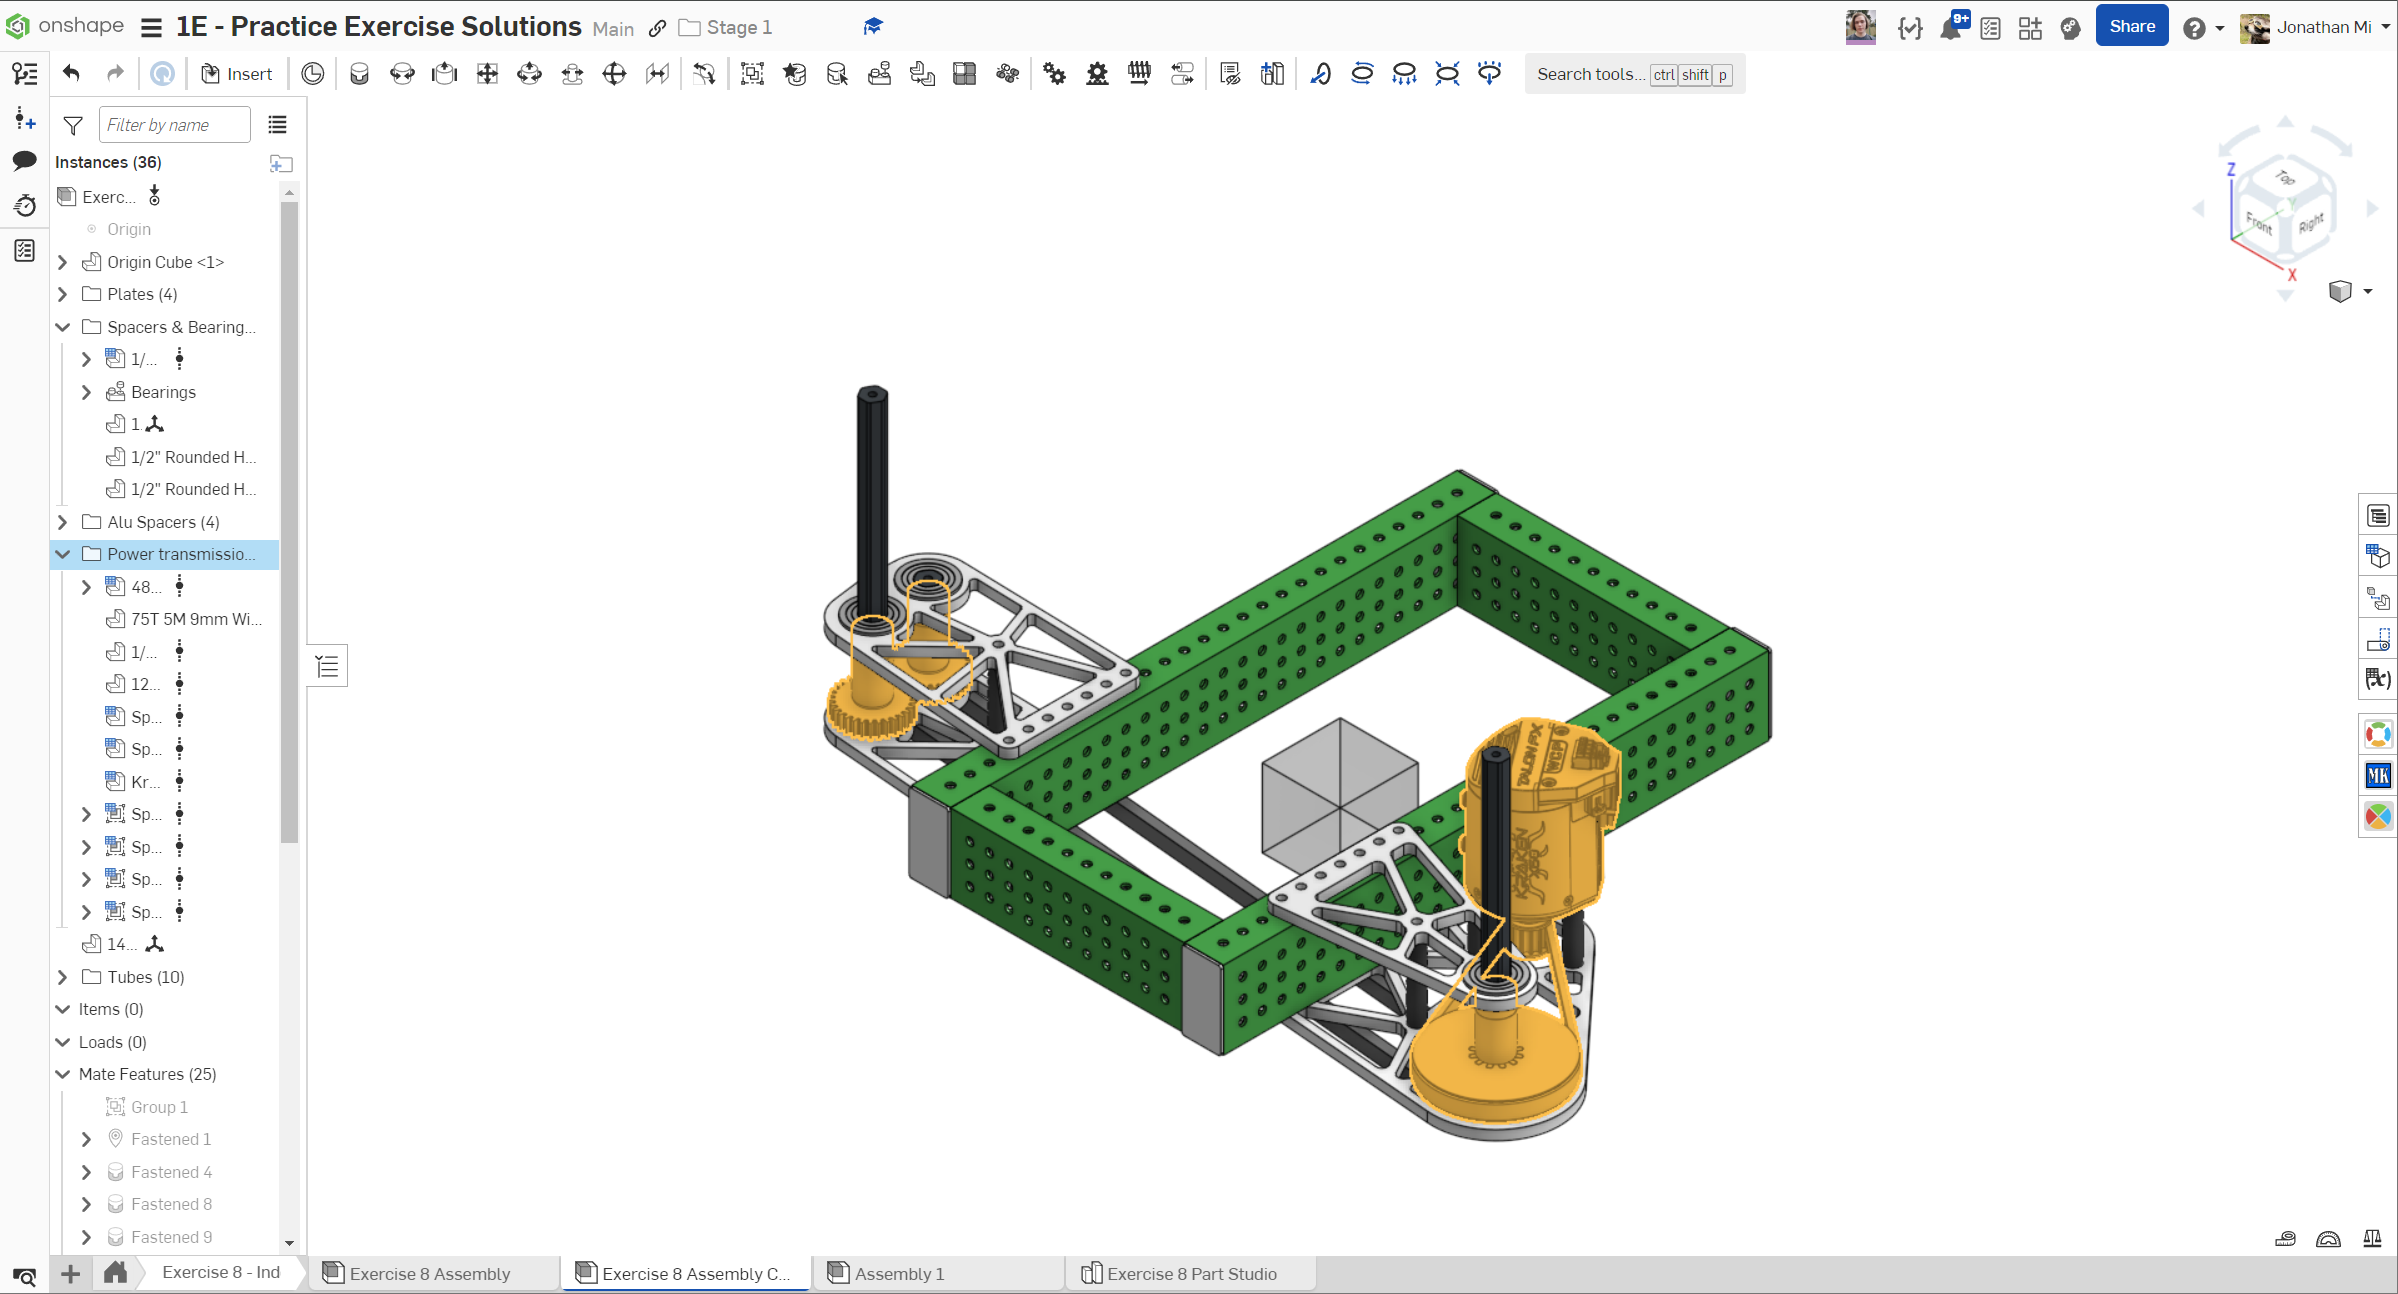This screenshot has width=2398, height=1294.
Task: Switch to the Assembly 1 tab
Action: 899,1273
